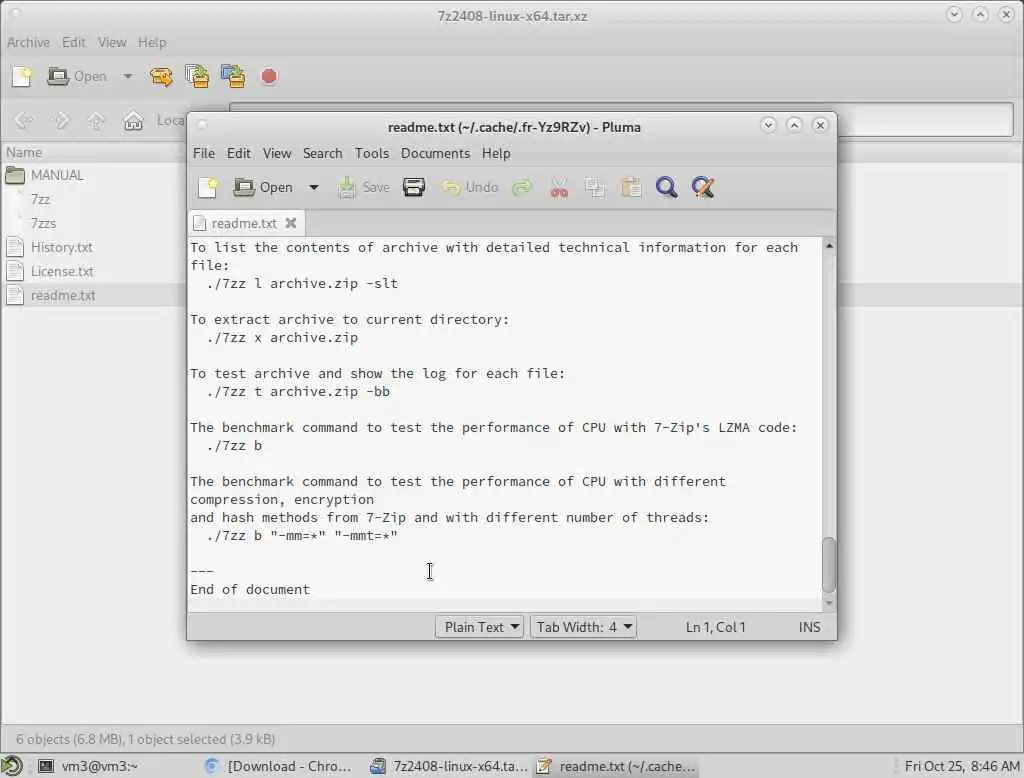Change Tab Width setting dropdown
The image size is (1024, 778).
pyautogui.click(x=583, y=627)
